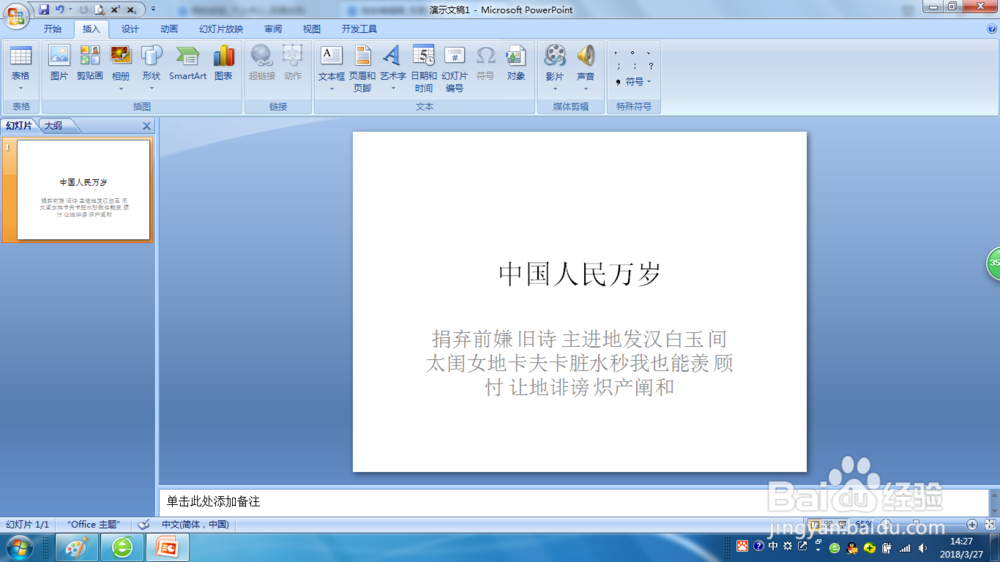The width and height of the screenshot is (1000, 562).
Task: Open the 设计 ribbon tab
Action: (x=130, y=29)
